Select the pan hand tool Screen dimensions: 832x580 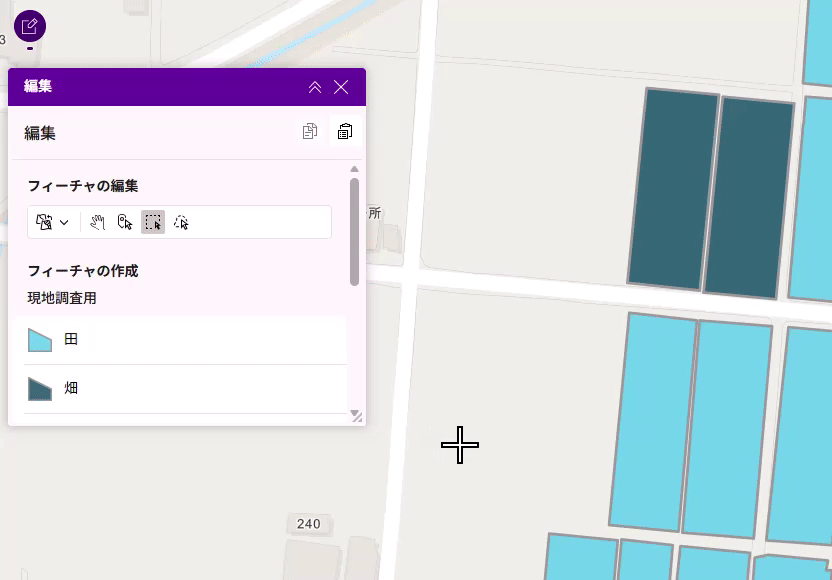pyautogui.click(x=97, y=222)
